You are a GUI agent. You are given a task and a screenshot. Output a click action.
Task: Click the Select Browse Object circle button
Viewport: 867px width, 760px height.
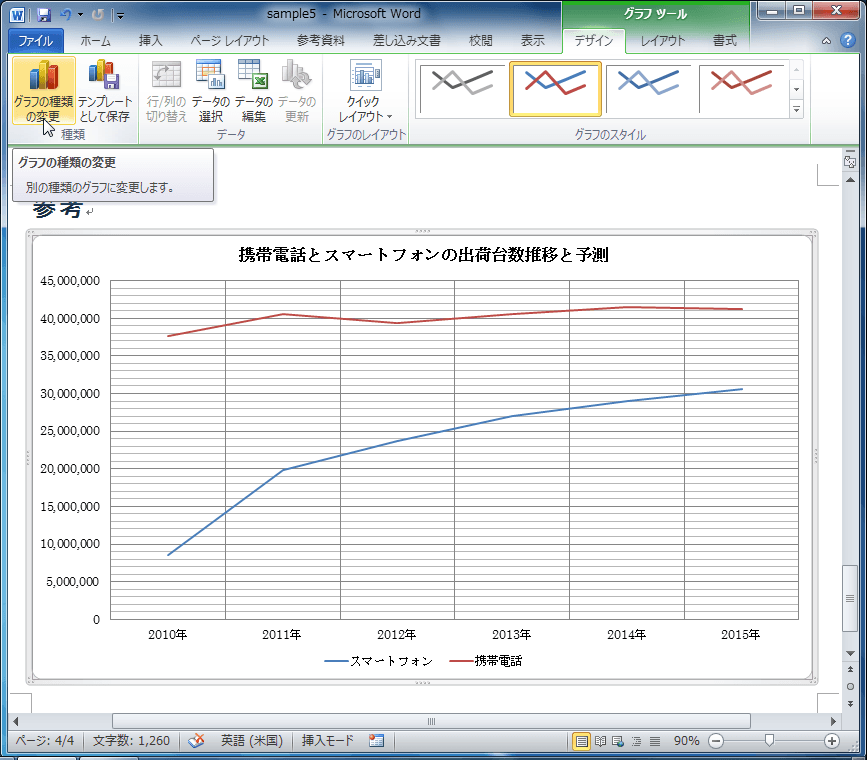tap(850, 686)
